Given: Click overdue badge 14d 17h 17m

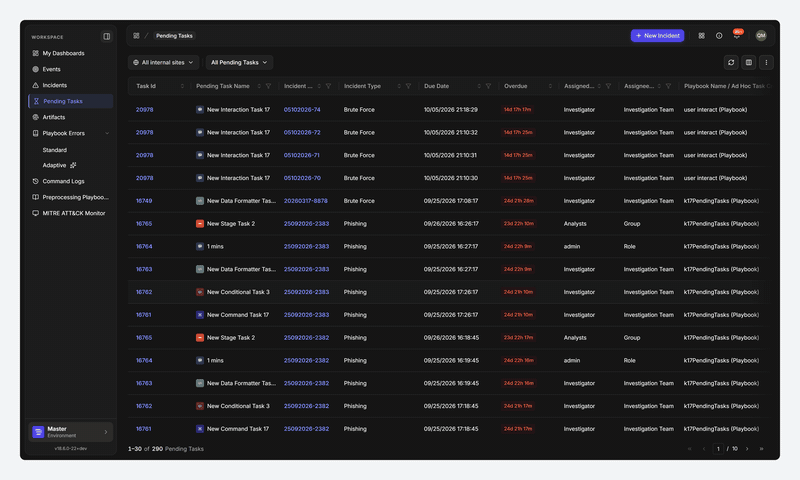Looking at the screenshot, I should click(517, 110).
